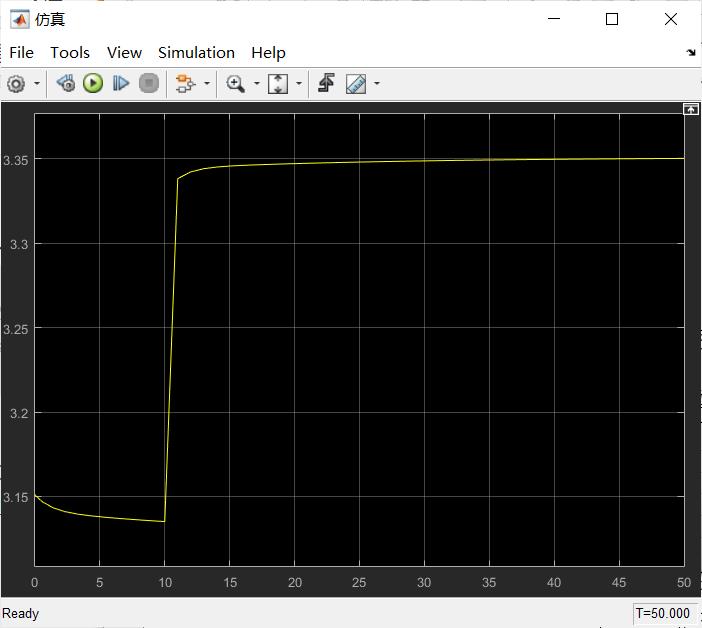Open the Simulation menu
Viewport: 702px width, 628px height.
click(197, 53)
